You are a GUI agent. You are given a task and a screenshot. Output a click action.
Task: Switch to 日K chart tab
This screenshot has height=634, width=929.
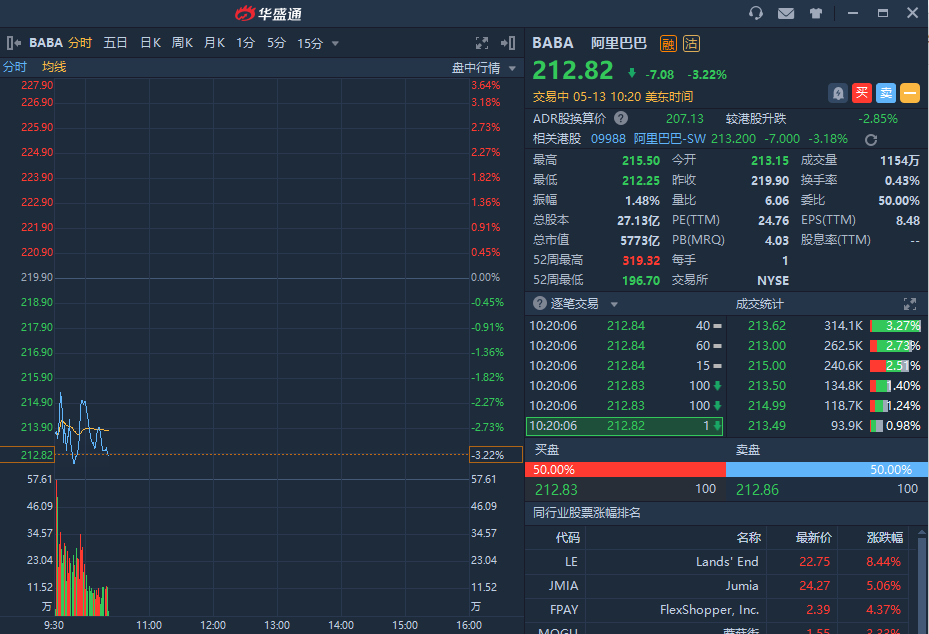pos(150,43)
